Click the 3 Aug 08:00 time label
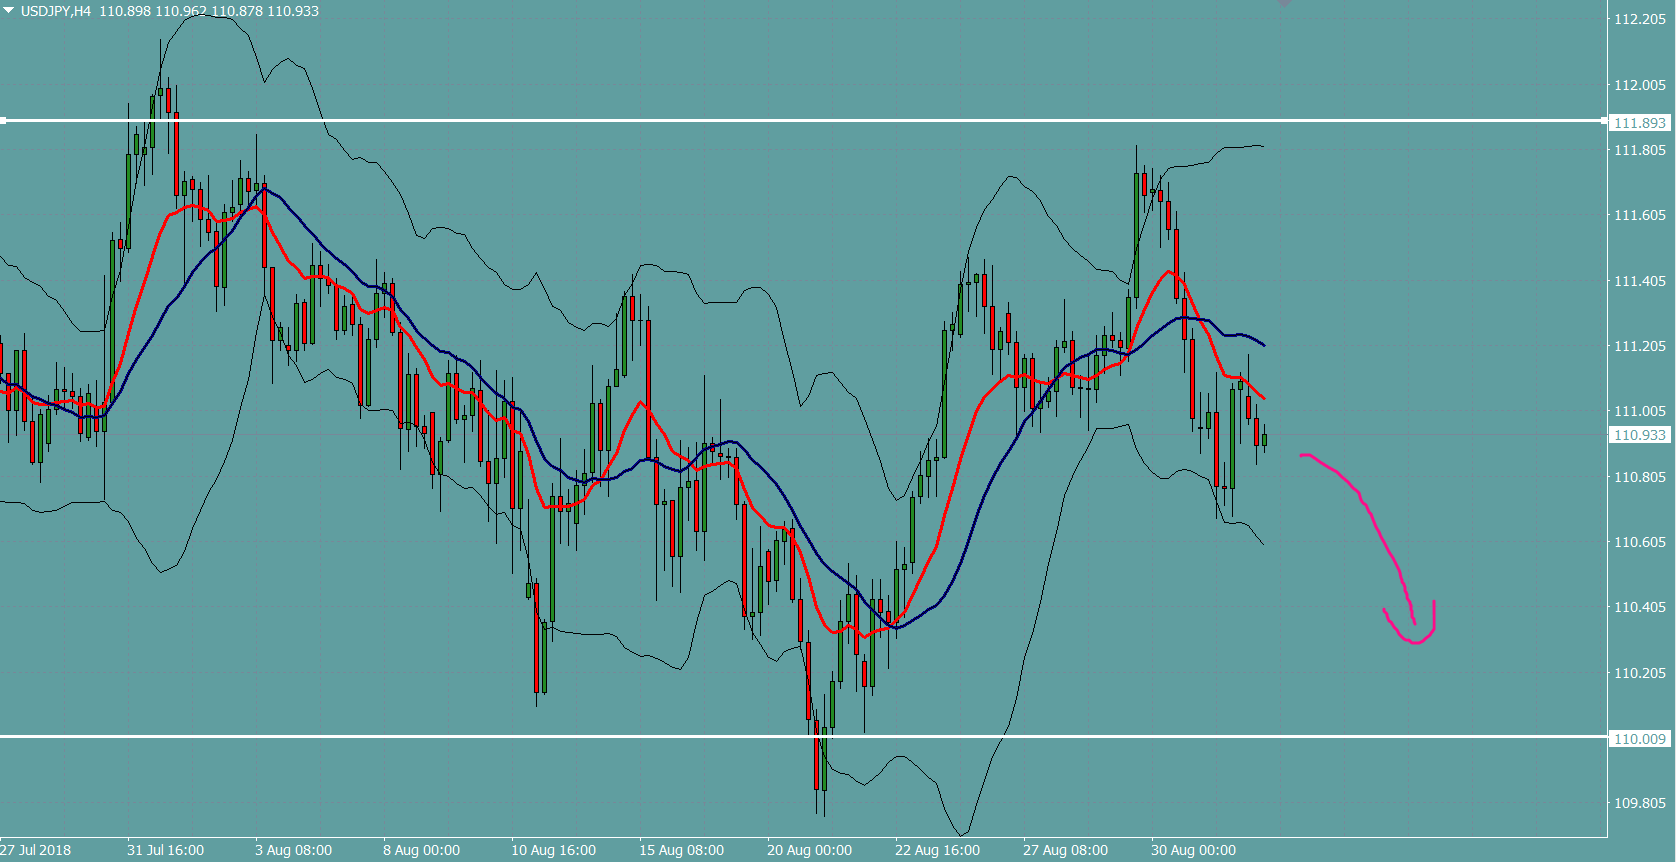This screenshot has height=862, width=1677. (293, 850)
